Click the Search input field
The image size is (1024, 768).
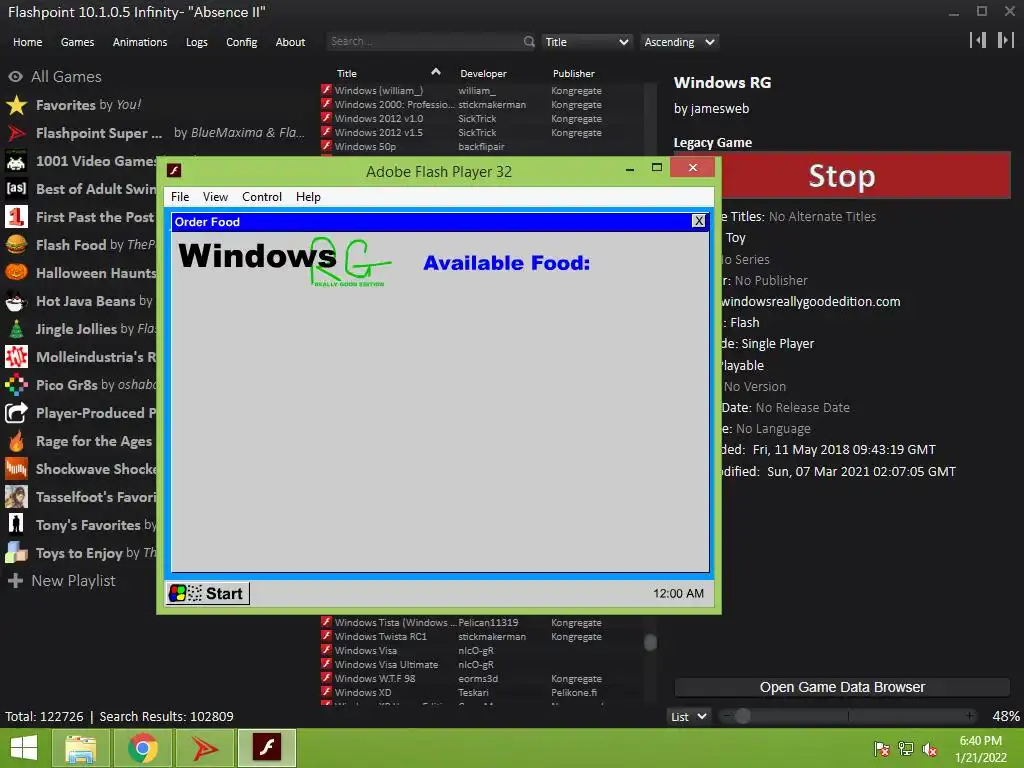pyautogui.click(x=424, y=42)
